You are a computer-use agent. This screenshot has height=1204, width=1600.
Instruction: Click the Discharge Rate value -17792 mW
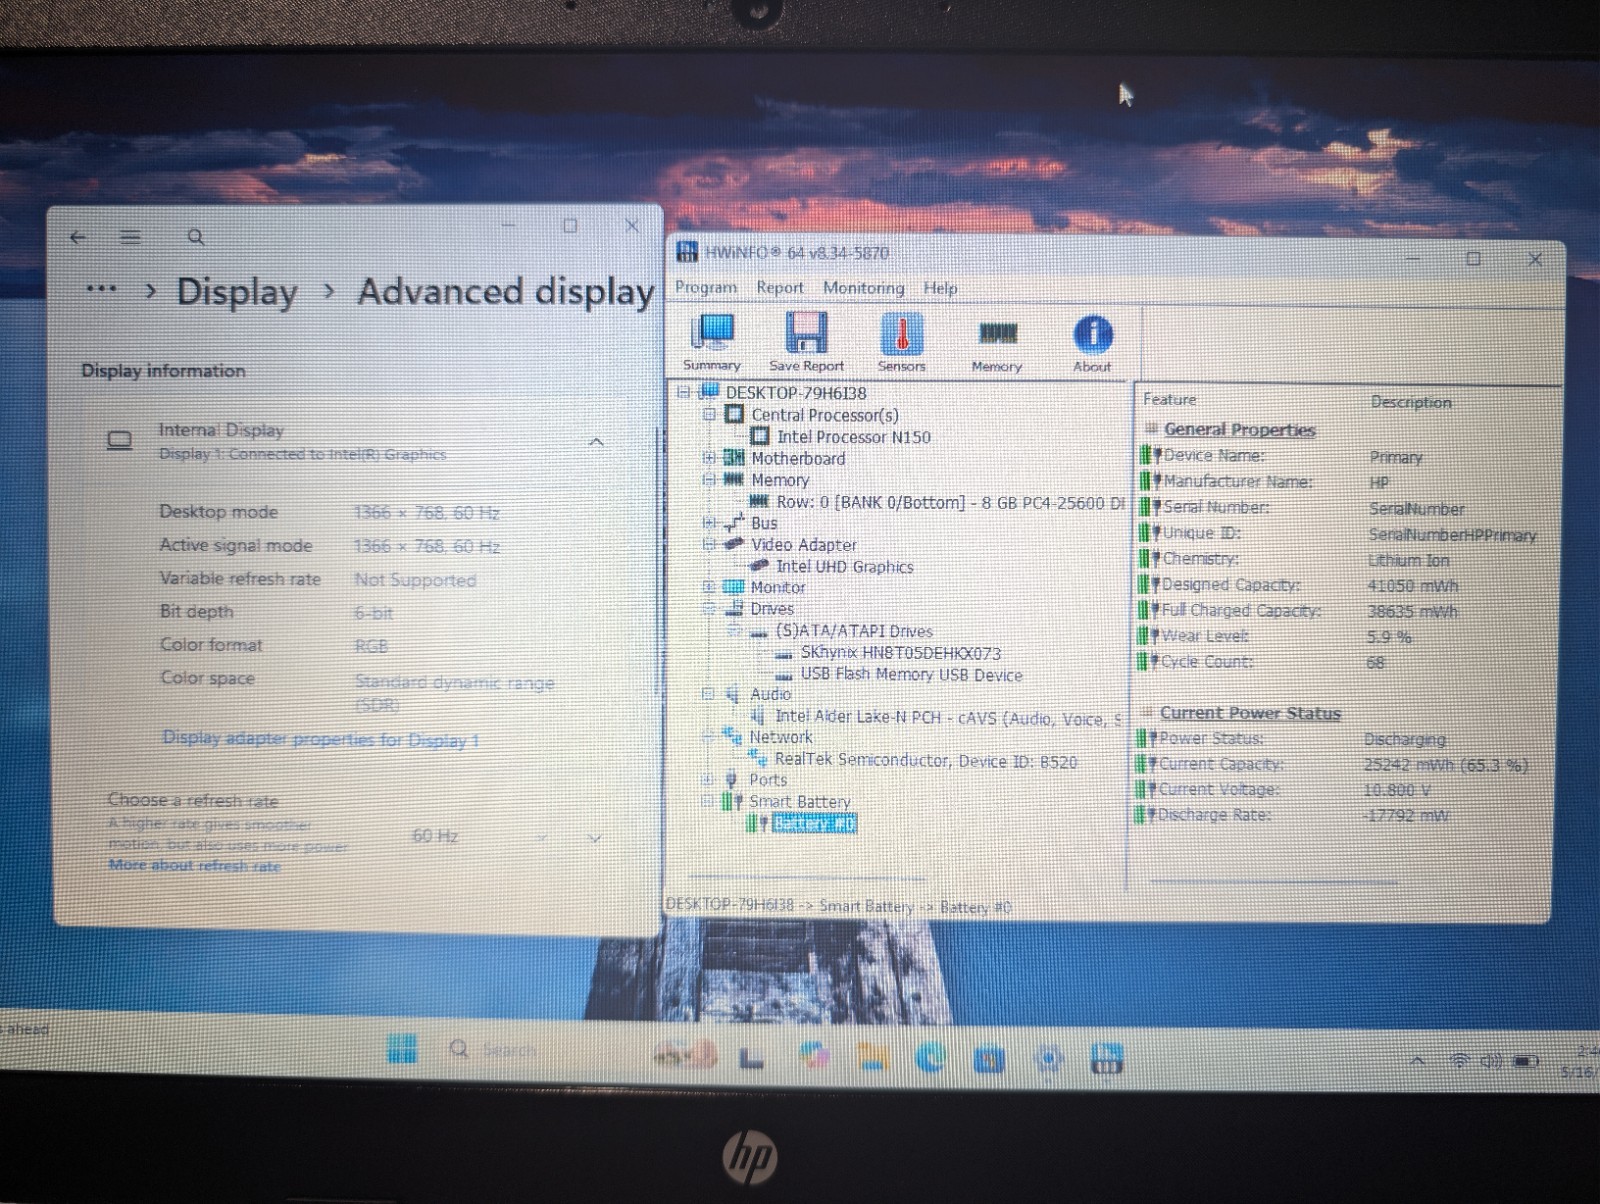(1406, 816)
